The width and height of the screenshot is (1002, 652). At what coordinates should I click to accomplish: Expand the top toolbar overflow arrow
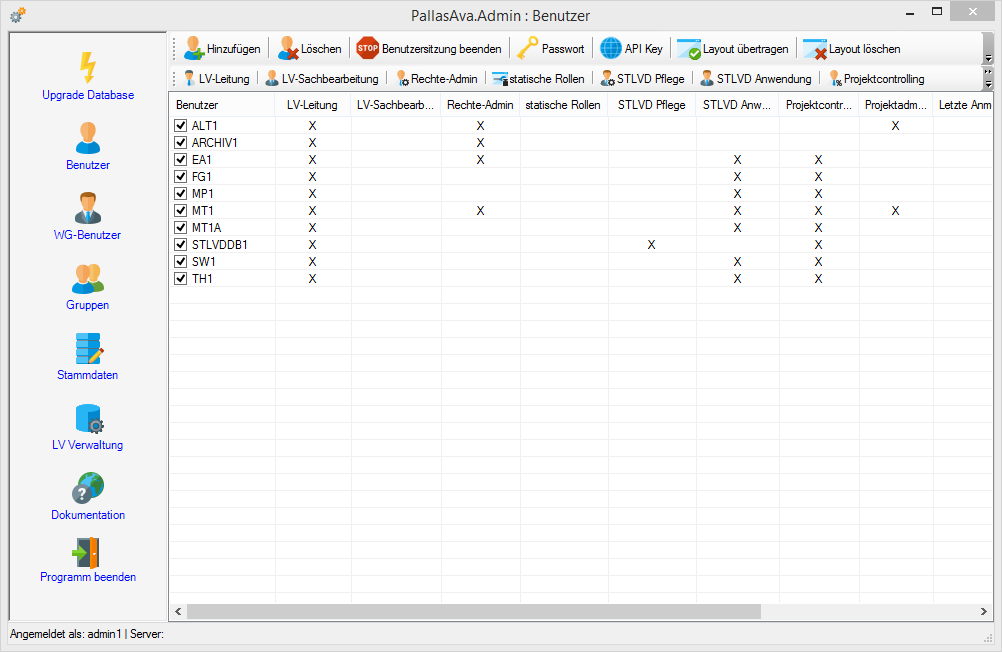click(x=988, y=58)
